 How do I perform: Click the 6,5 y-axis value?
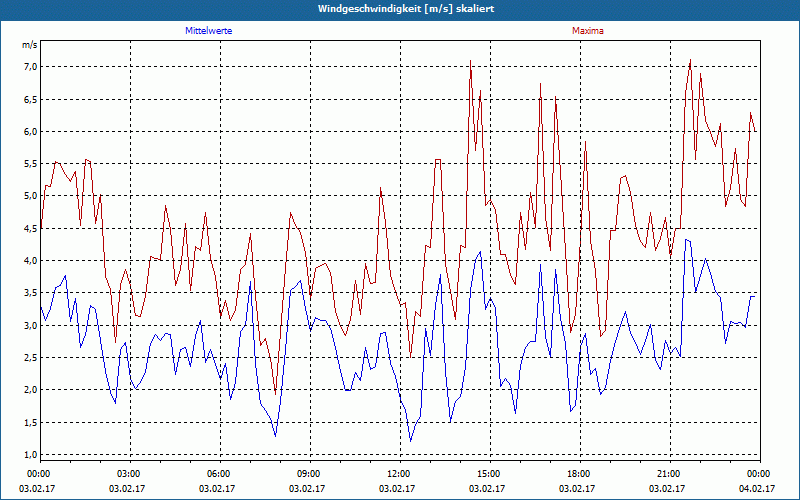click(31, 99)
